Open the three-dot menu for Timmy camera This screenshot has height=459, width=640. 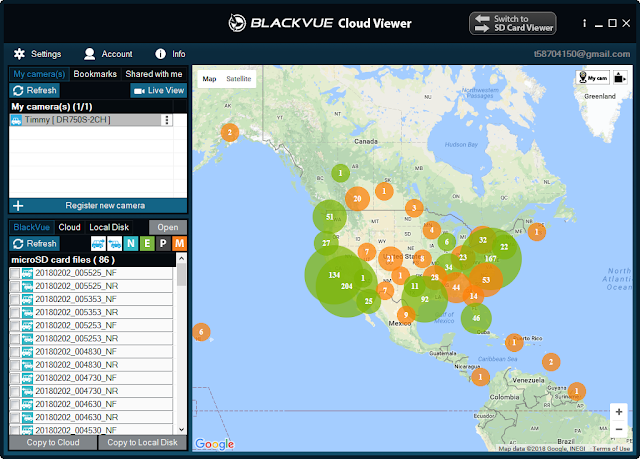167,120
